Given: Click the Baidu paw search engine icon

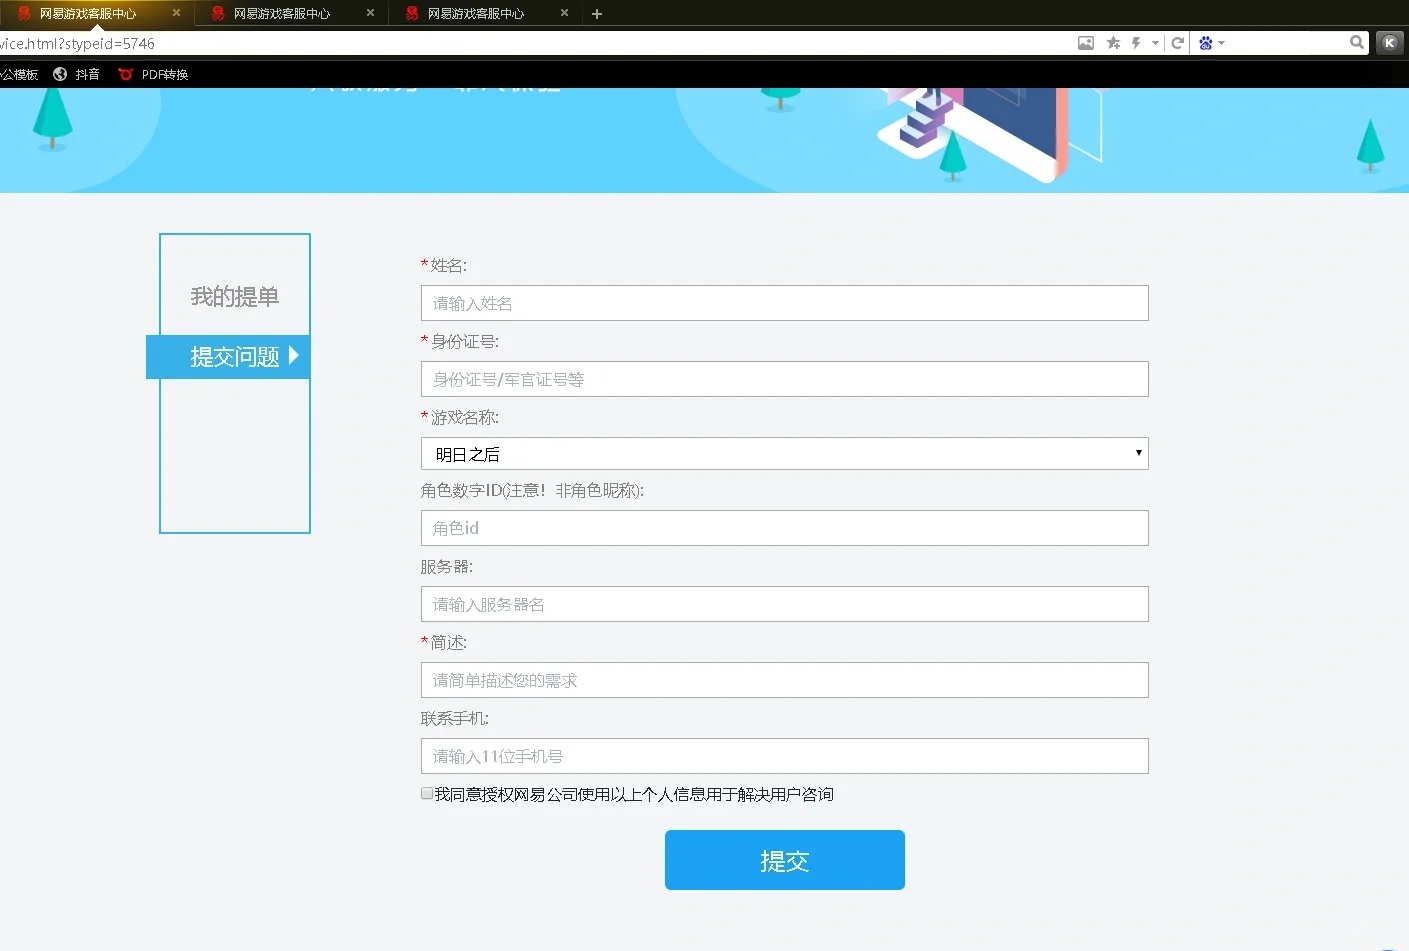Looking at the screenshot, I should 1205,43.
